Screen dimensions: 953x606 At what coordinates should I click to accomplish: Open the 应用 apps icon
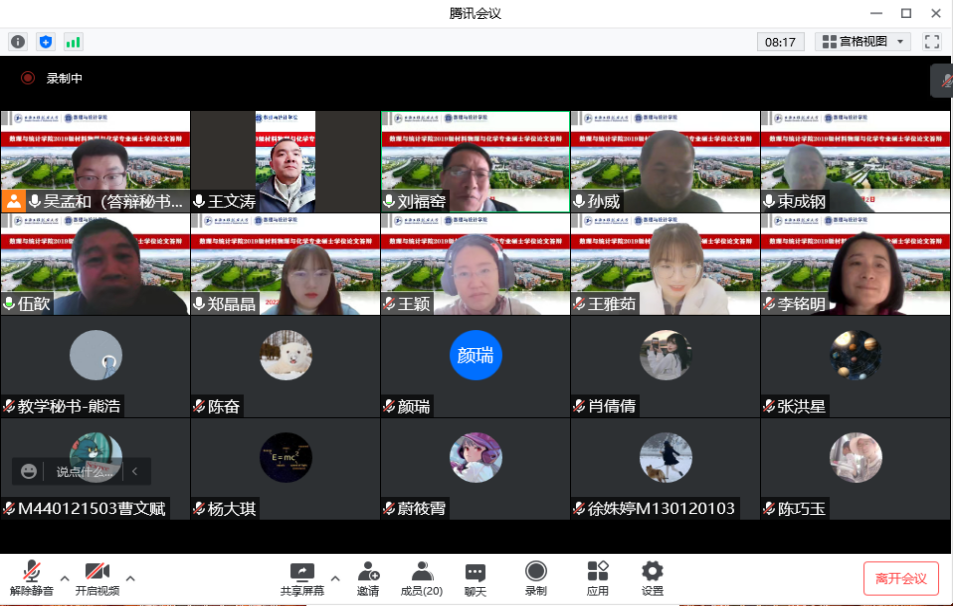[597, 578]
